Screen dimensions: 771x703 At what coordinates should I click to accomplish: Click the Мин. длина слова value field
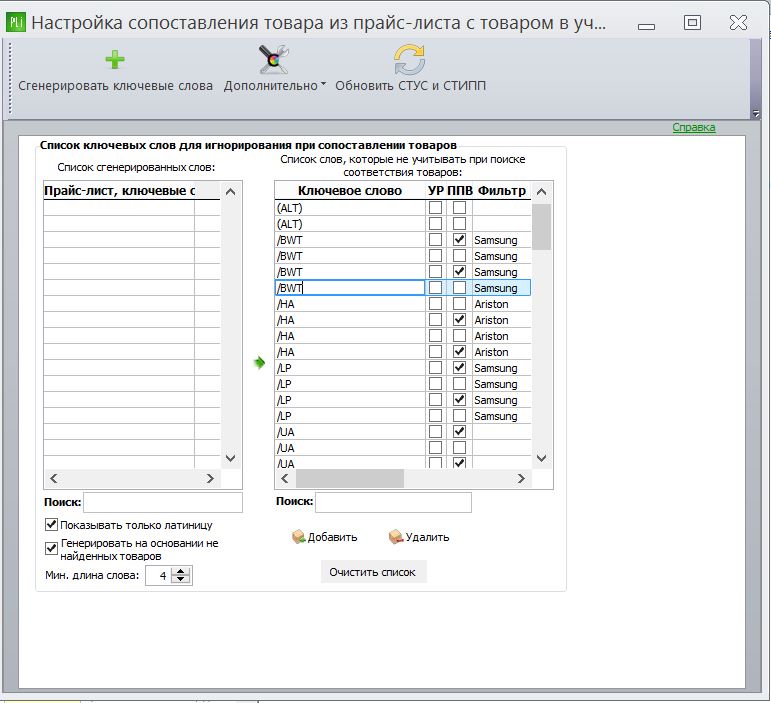(158, 576)
